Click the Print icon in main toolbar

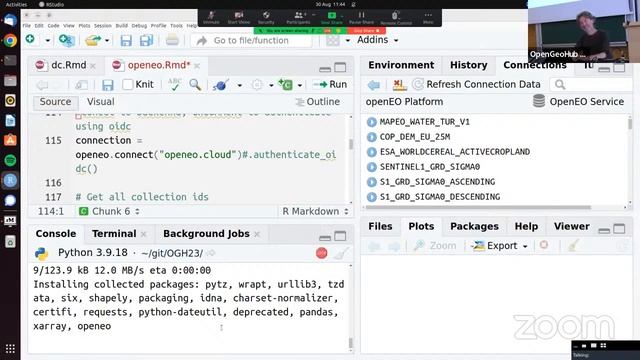coord(172,40)
